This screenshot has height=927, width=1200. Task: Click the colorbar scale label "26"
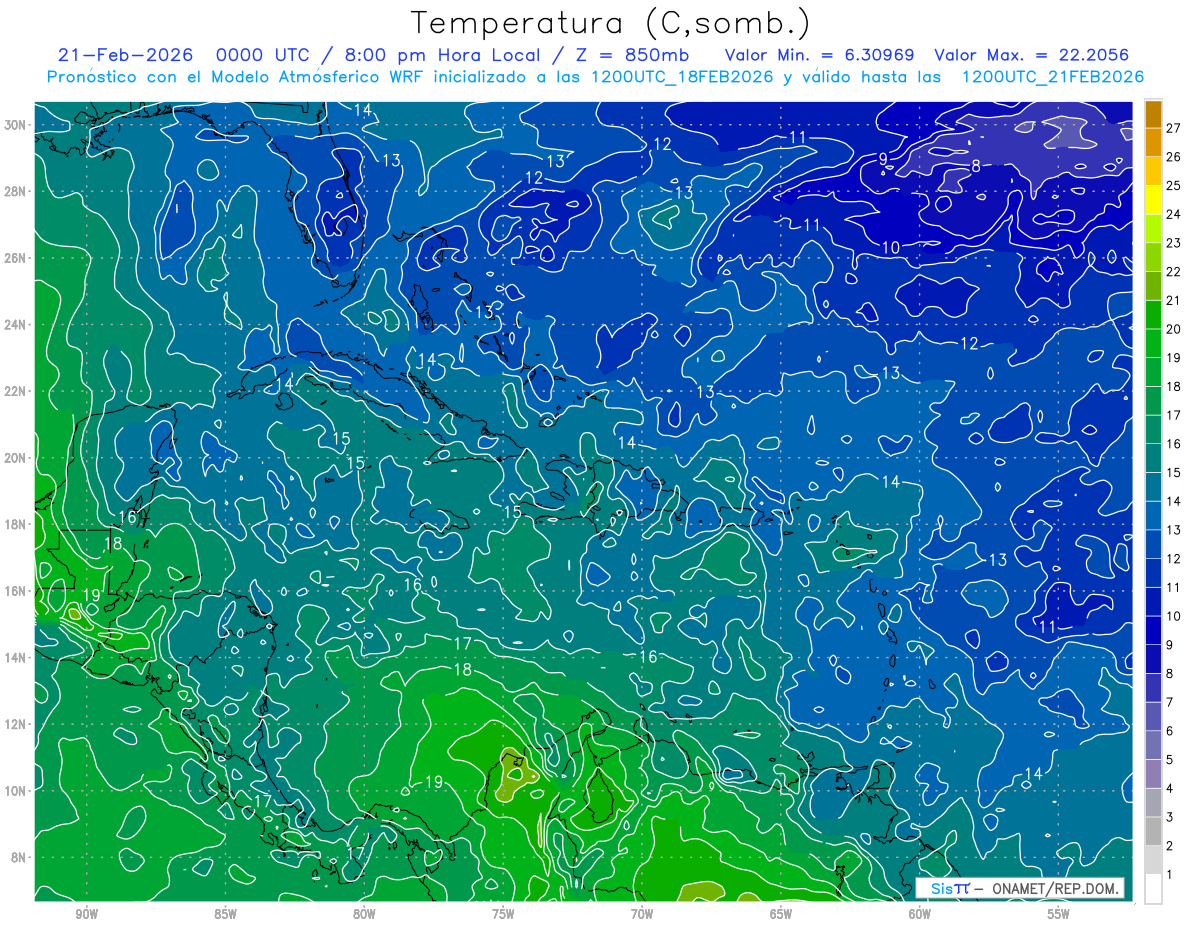coord(1173,157)
